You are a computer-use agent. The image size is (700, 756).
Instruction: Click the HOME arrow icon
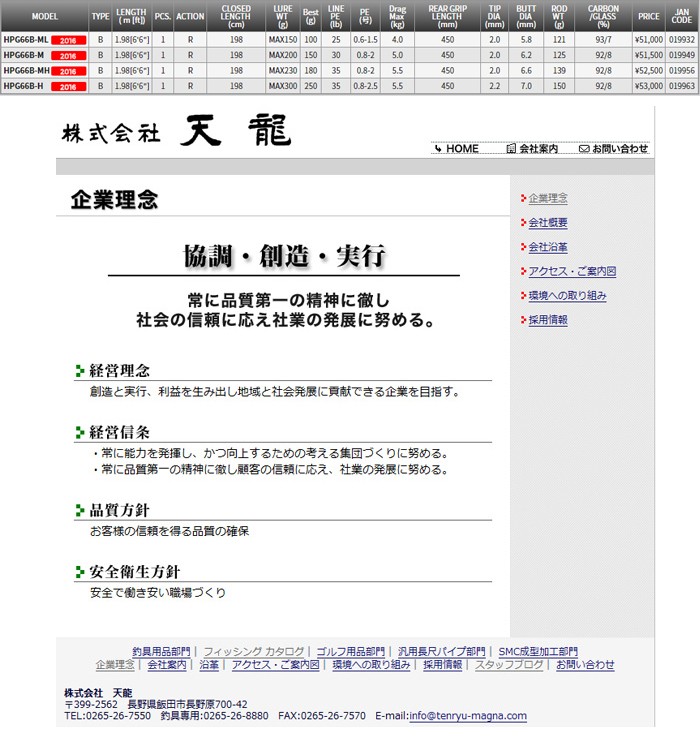(438, 148)
